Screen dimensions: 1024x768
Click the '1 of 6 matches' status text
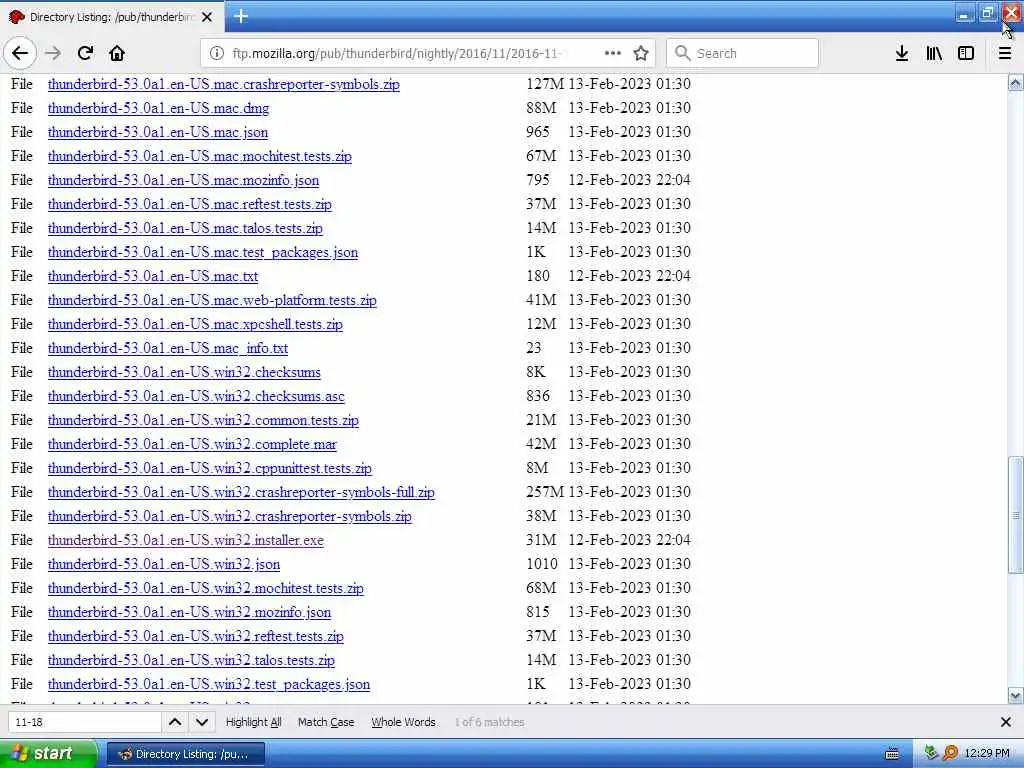(x=490, y=722)
